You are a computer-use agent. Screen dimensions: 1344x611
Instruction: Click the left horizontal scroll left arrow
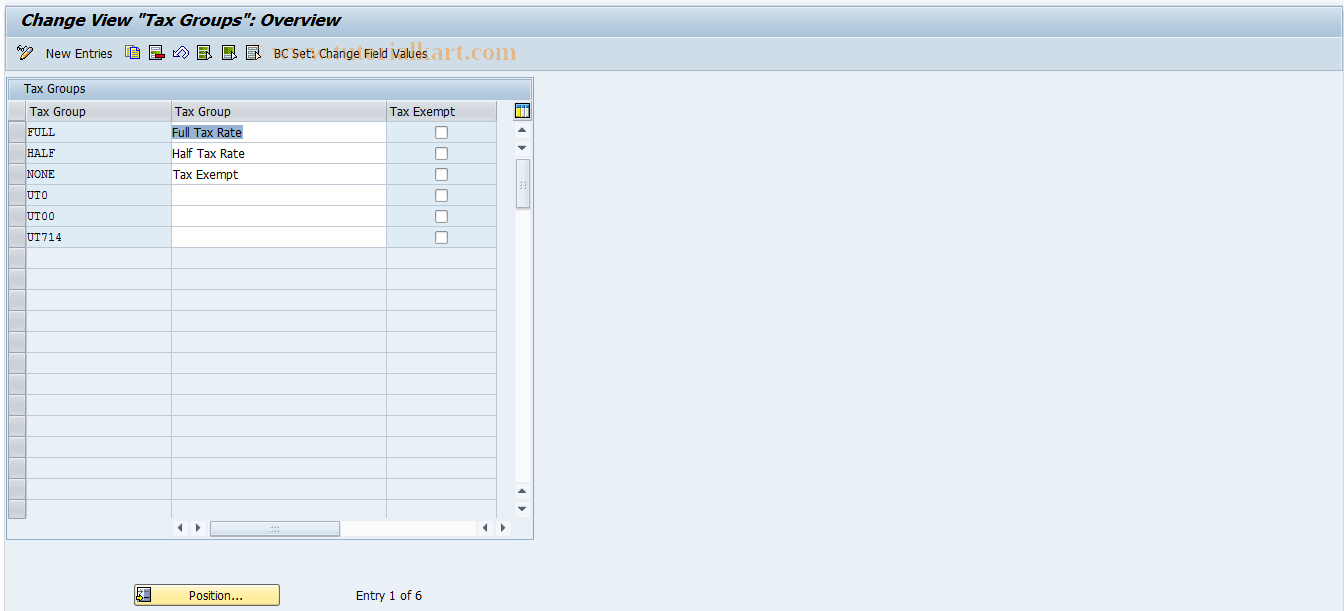pos(180,528)
